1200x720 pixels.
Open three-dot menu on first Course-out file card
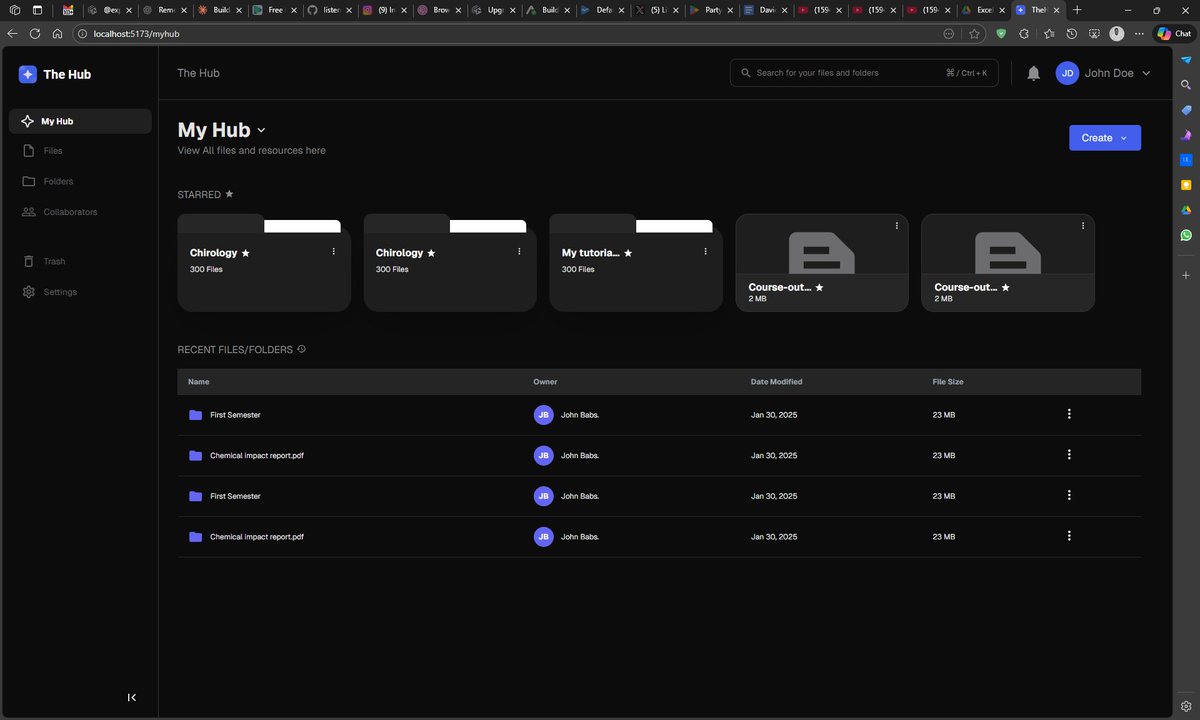897,226
